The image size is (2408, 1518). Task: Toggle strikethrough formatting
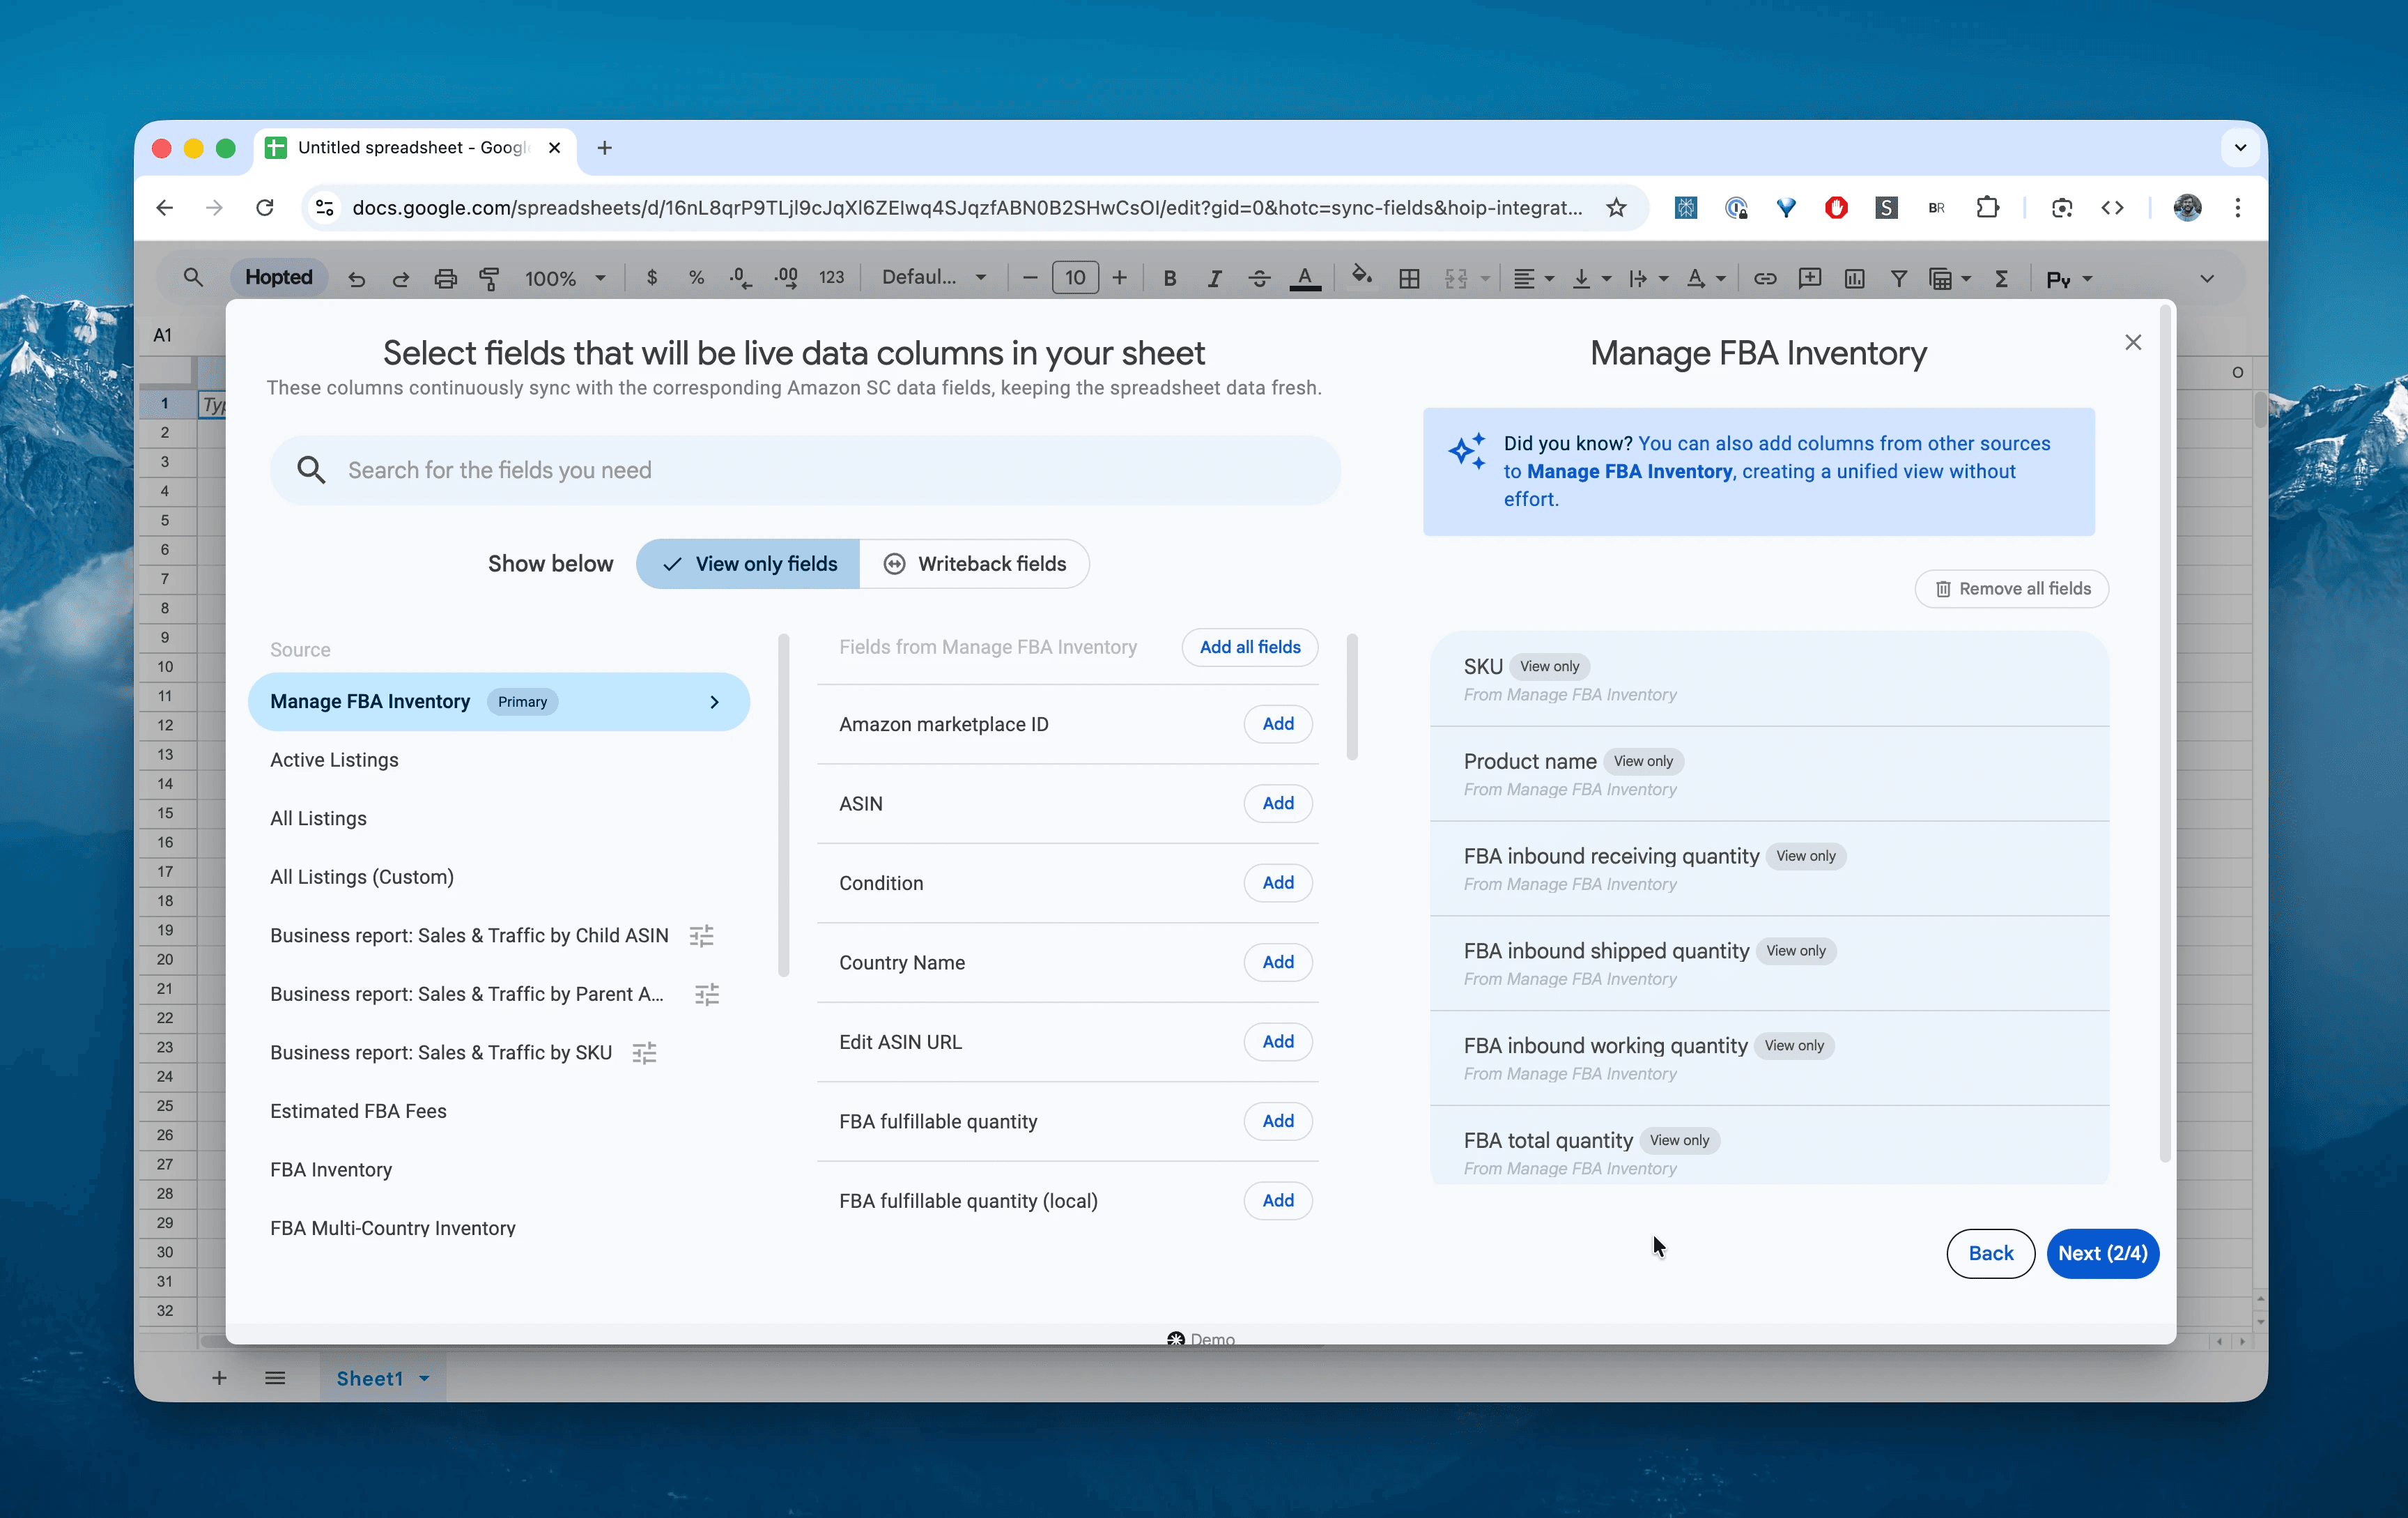pyautogui.click(x=1259, y=279)
